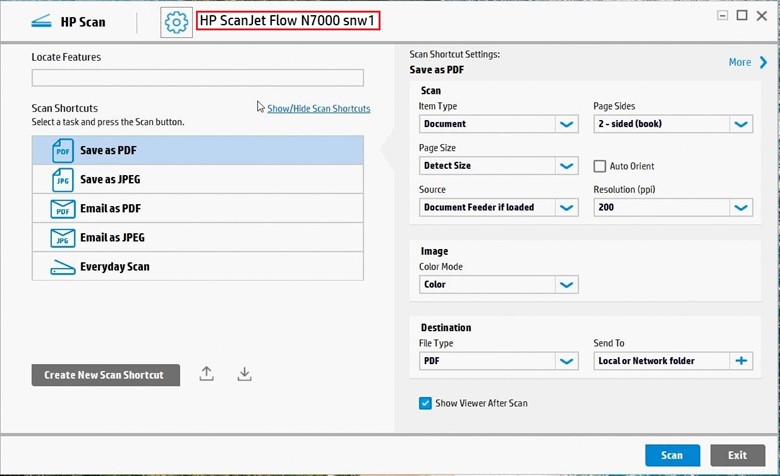Expand the Page Sides dropdown
Image resolution: width=780 pixels, height=476 pixels.
741,124
